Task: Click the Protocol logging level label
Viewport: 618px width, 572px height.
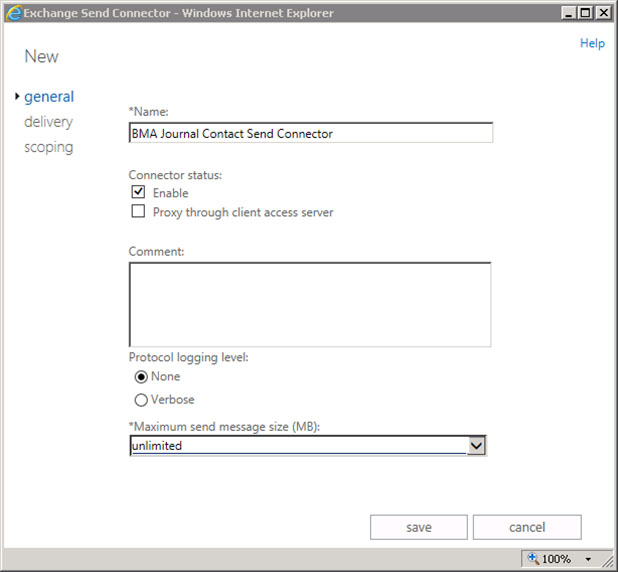Action: (188, 357)
